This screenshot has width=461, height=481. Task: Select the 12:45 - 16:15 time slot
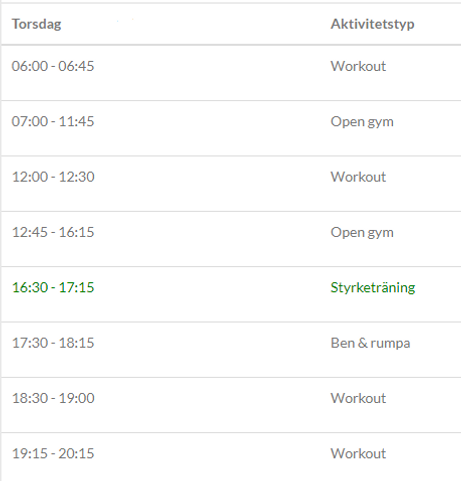pyautogui.click(x=53, y=232)
